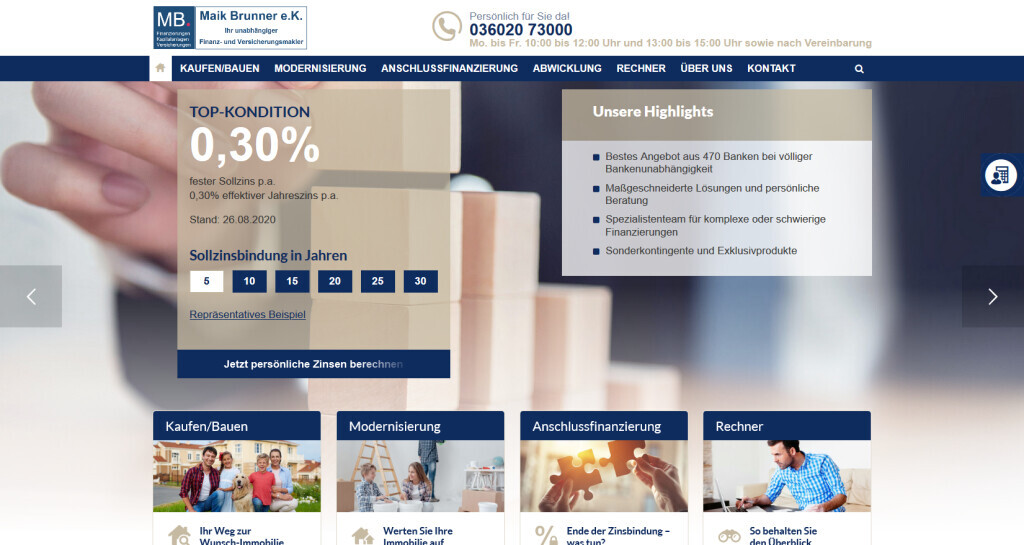Select 5 years Sollzinsbindung option

tap(206, 281)
